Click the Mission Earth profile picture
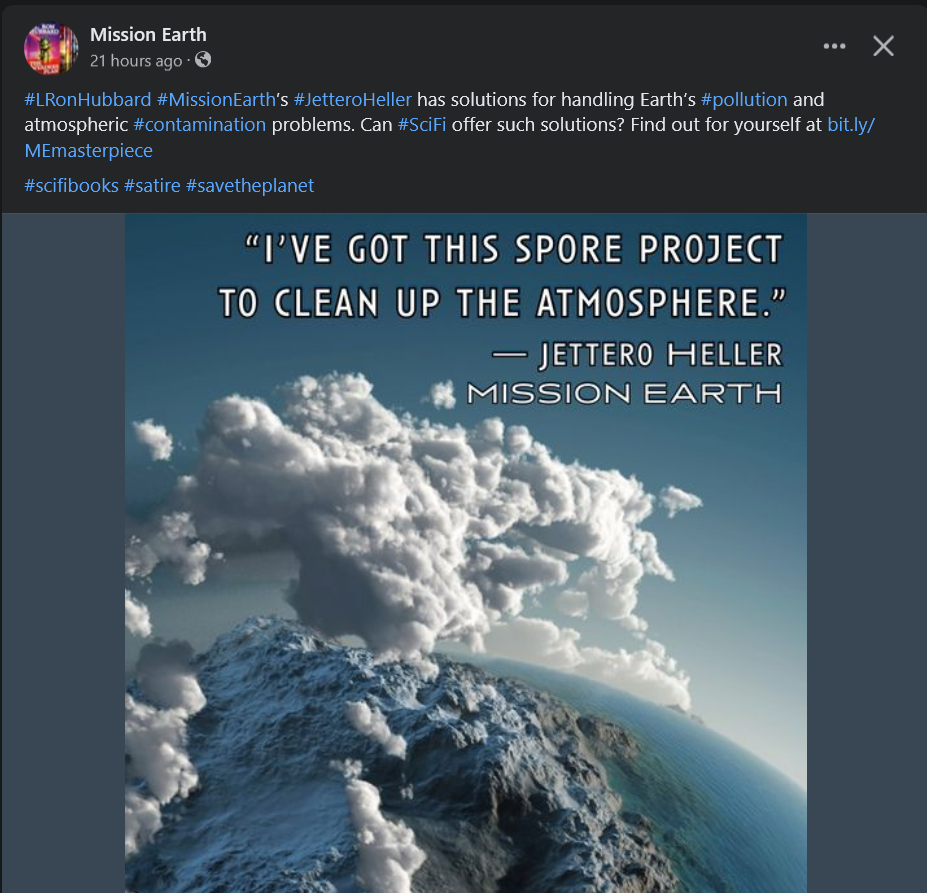The image size is (927, 893). (51, 48)
